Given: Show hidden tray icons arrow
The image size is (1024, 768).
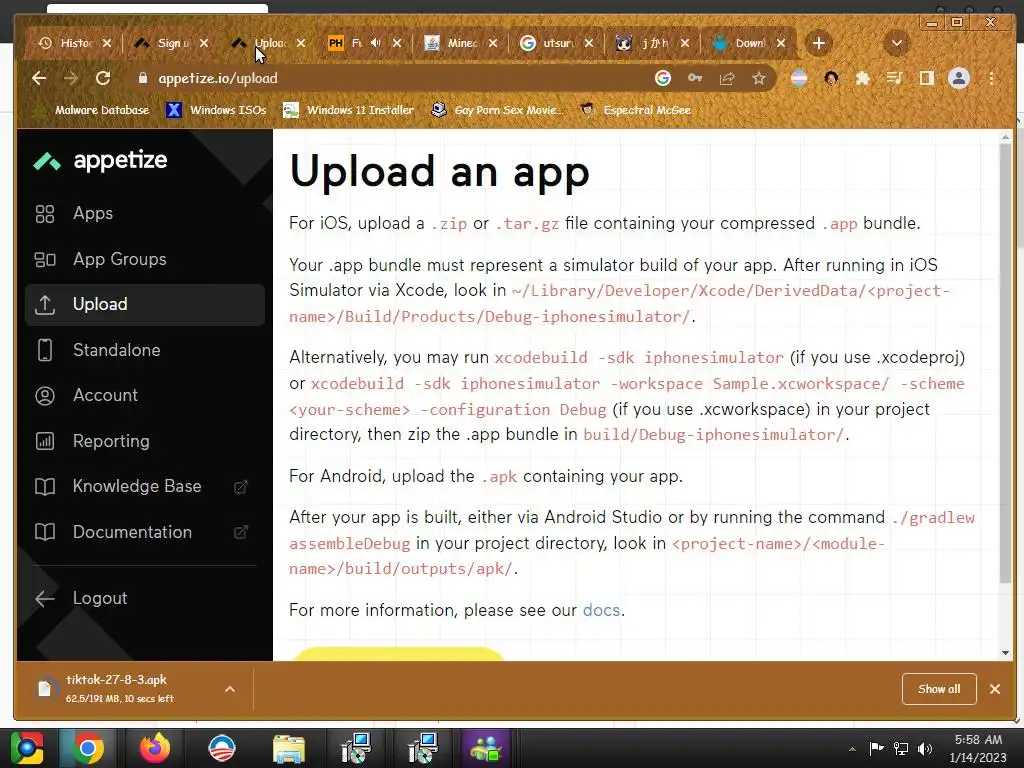Looking at the screenshot, I should pos(852,749).
